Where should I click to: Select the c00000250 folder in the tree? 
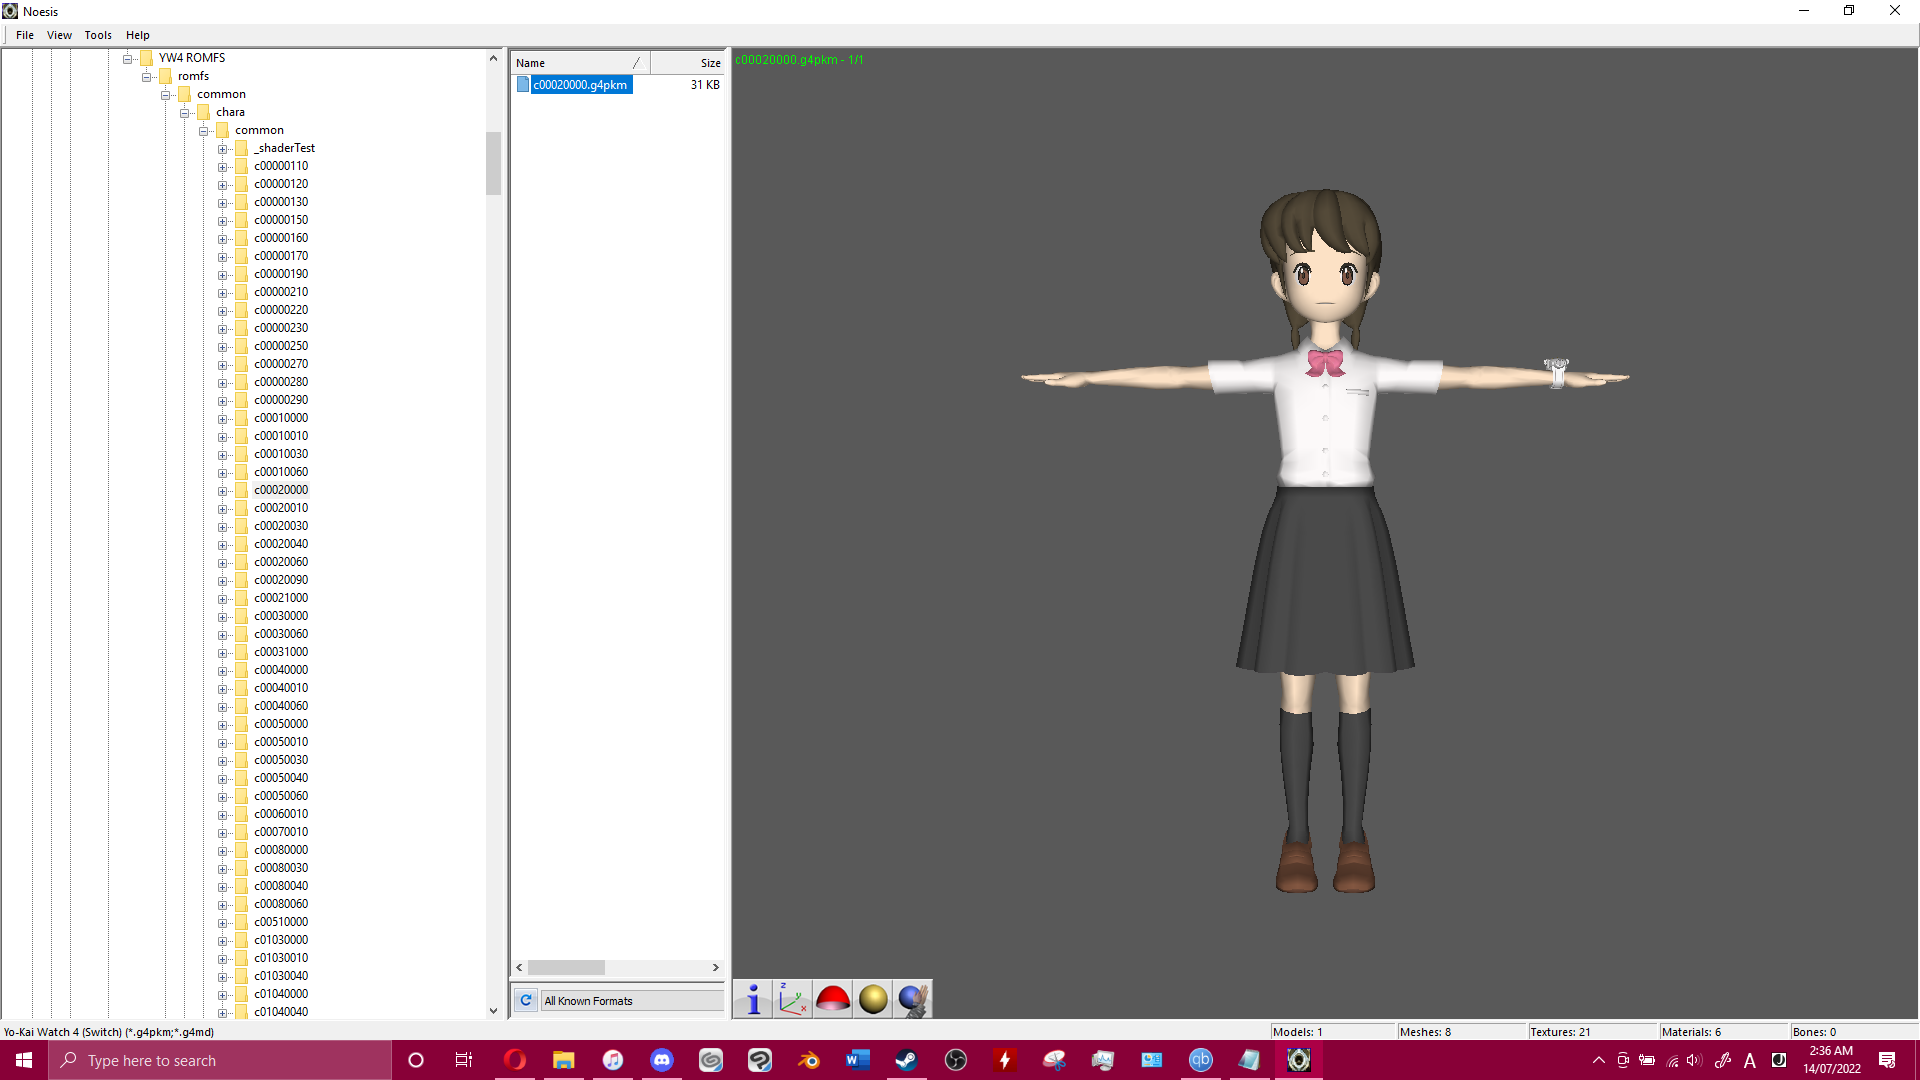click(x=281, y=346)
